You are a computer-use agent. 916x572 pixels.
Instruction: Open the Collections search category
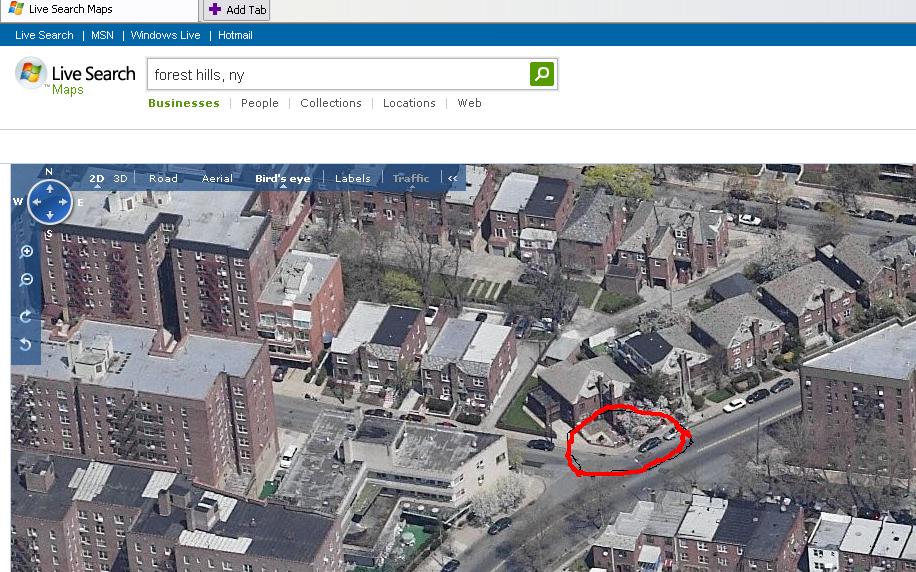point(330,103)
